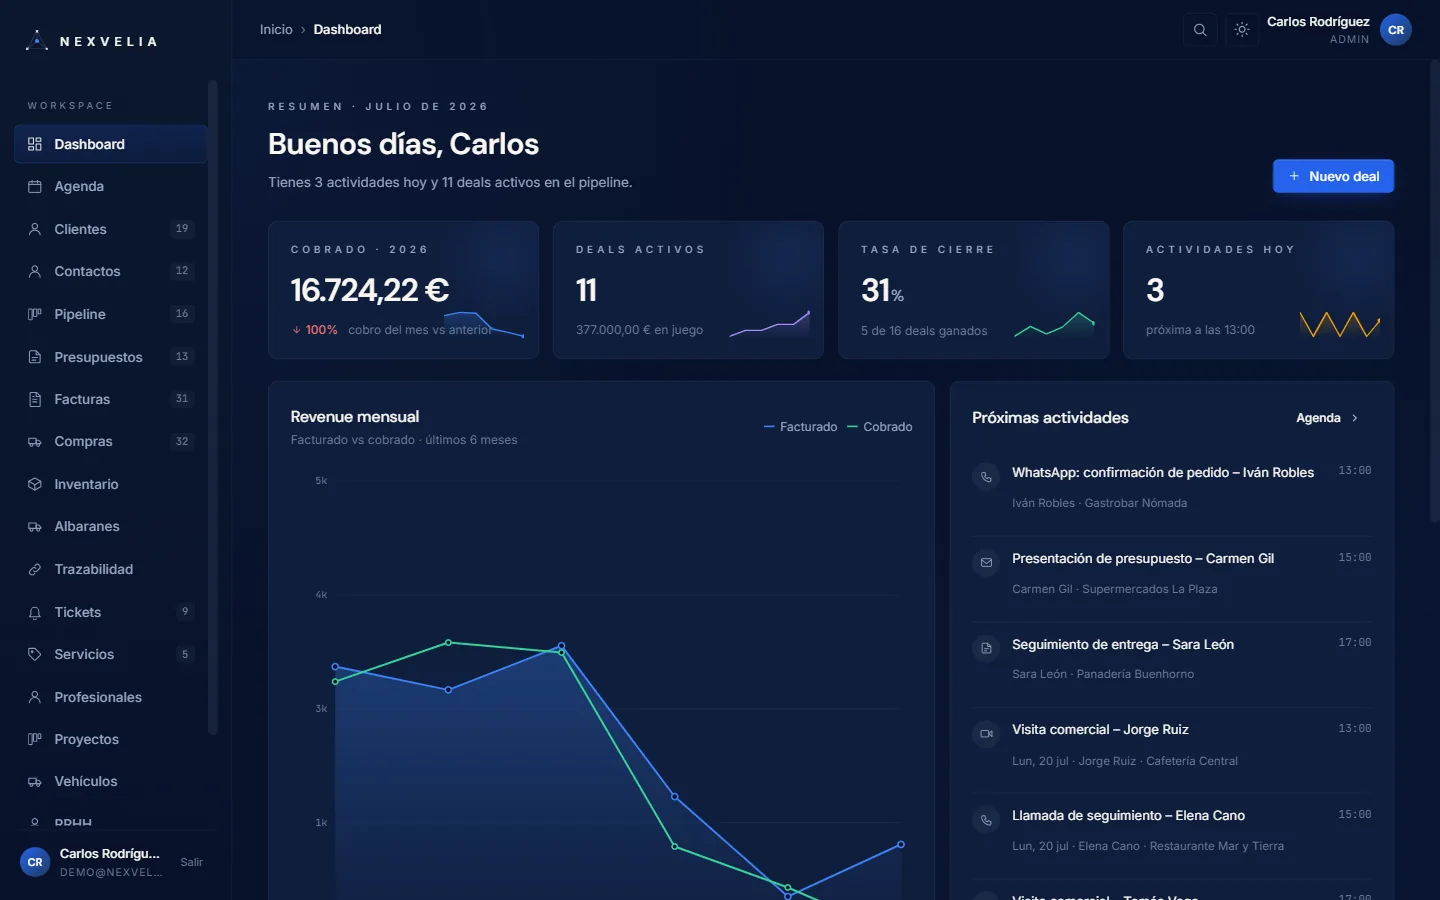Image resolution: width=1440 pixels, height=900 pixels.
Task: Open the Dashboard menu item
Action: pyautogui.click(x=110, y=144)
